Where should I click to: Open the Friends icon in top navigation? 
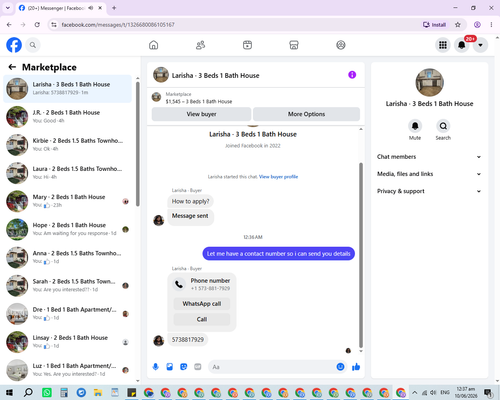(200, 45)
